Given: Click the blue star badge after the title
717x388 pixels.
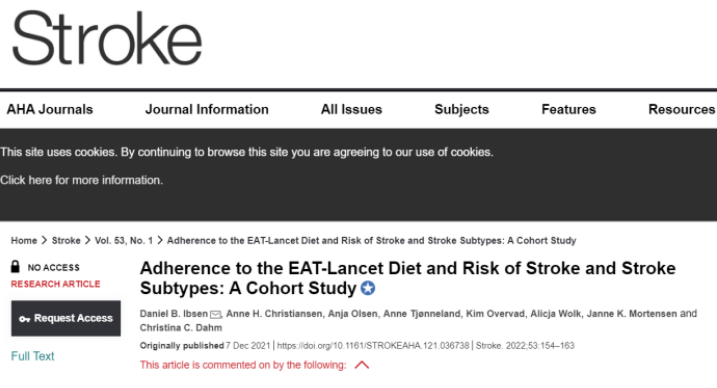Looking at the screenshot, I should 368,288.
